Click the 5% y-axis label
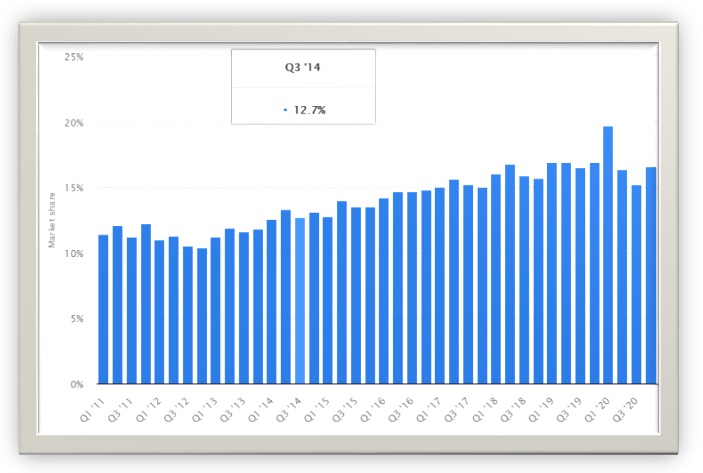Viewport: 703px width, 473px height. 76,319
